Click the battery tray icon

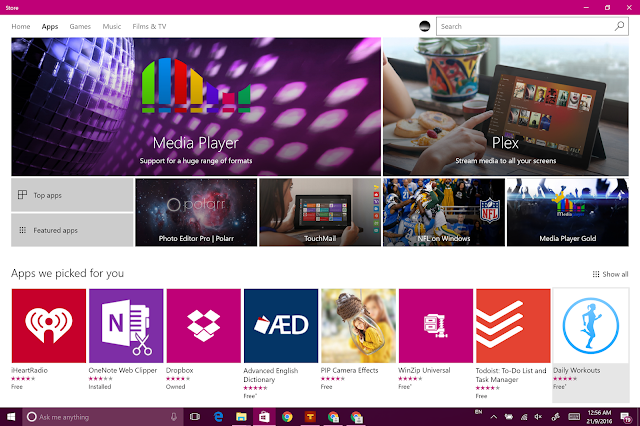509,417
